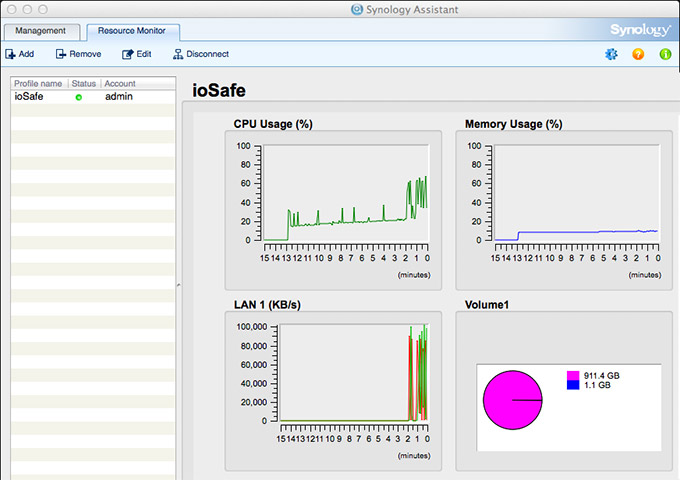
Task: Click the 1.1 GB legend text
Action: [597, 385]
